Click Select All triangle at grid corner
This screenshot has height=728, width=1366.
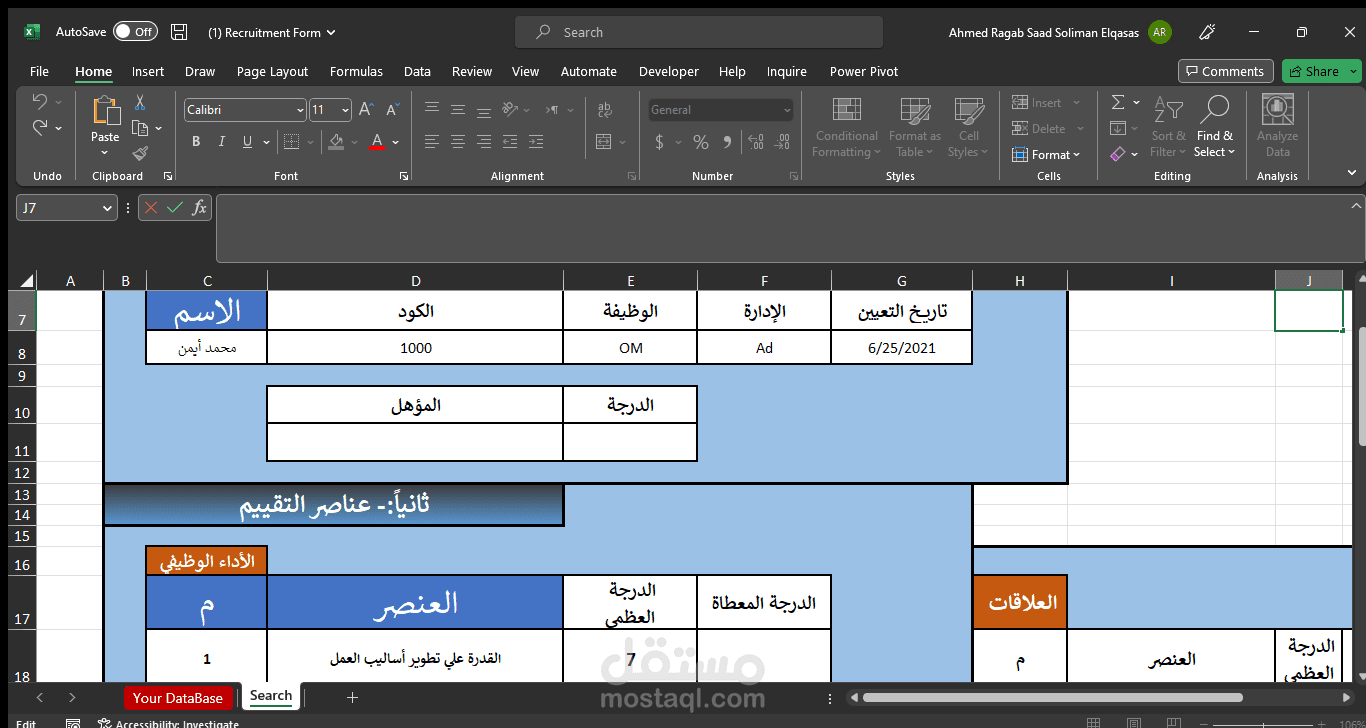tap(26, 281)
